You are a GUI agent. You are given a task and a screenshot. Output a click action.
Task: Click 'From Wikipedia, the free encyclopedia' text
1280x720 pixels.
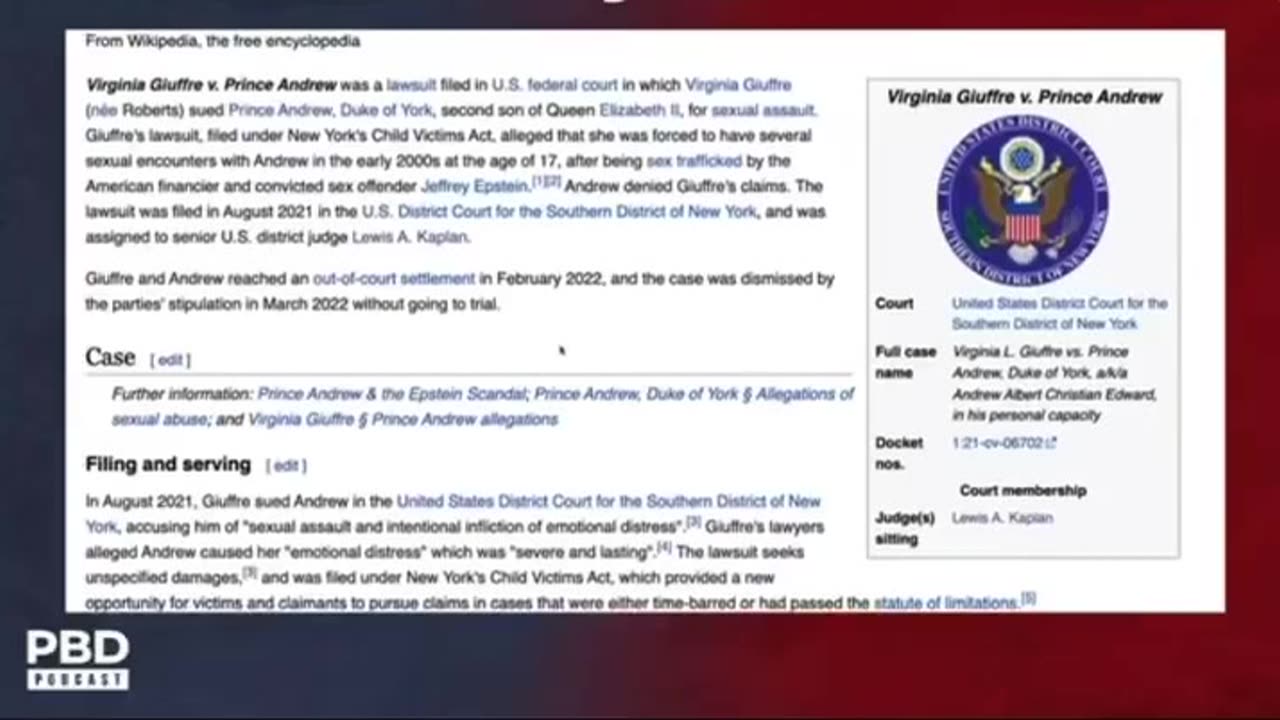[x=222, y=41]
